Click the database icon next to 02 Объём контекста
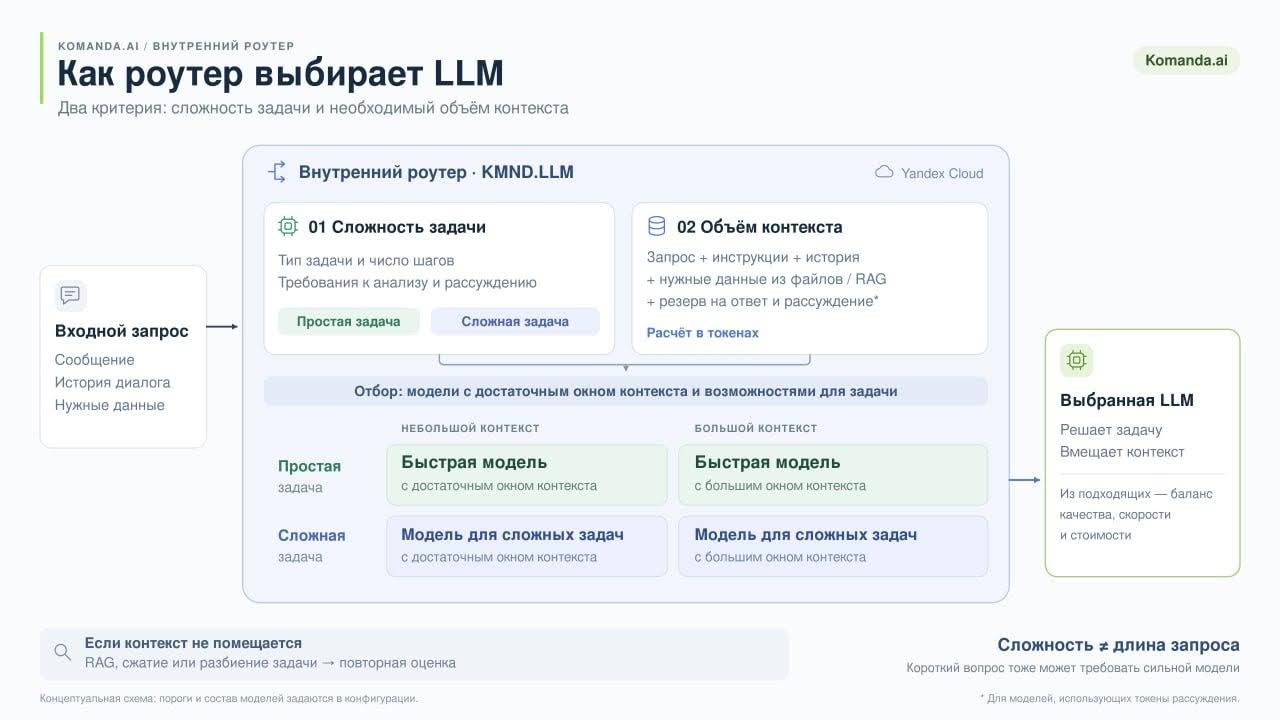1280x720 pixels. [x=657, y=227]
